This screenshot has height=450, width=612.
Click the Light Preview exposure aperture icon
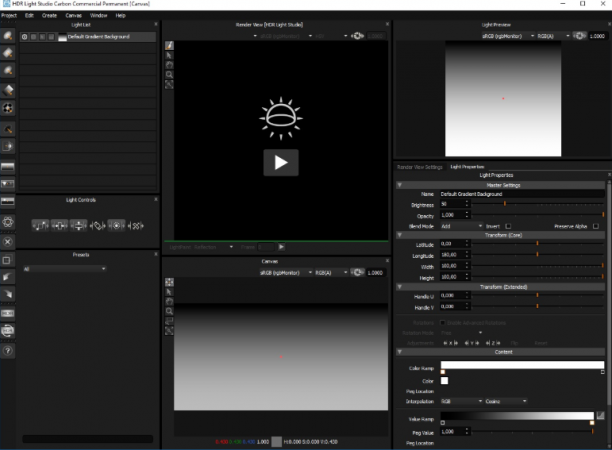click(580, 36)
